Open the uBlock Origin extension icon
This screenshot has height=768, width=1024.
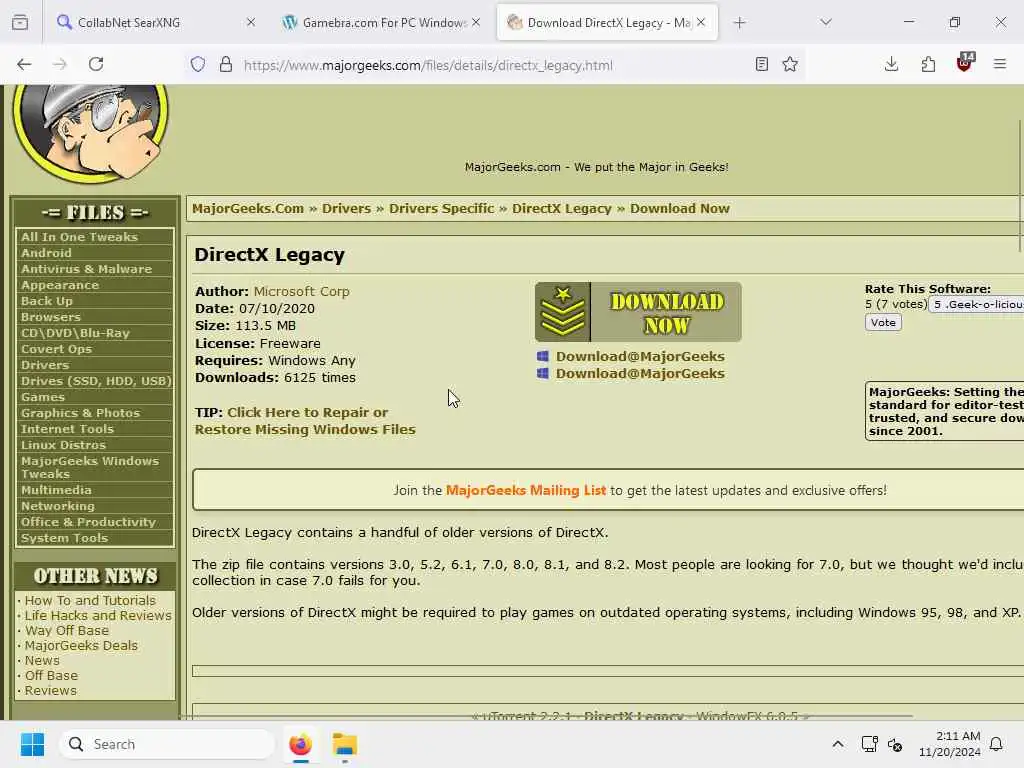point(965,63)
